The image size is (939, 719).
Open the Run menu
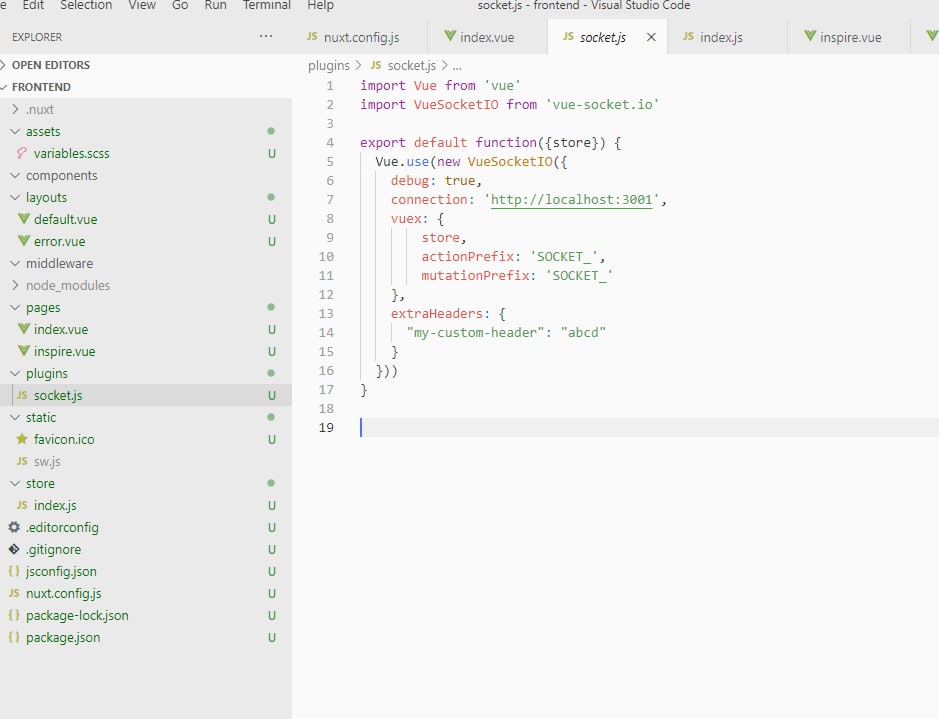click(x=216, y=5)
